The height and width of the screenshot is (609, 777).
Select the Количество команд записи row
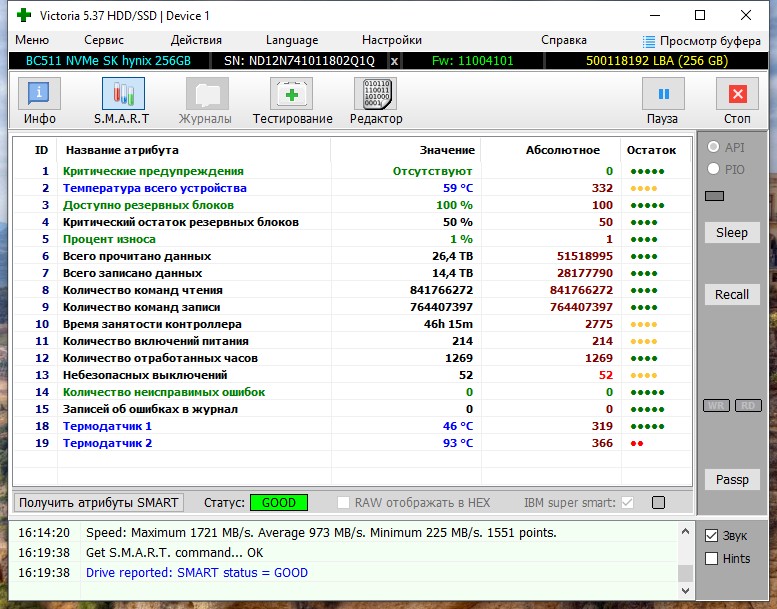[353, 307]
